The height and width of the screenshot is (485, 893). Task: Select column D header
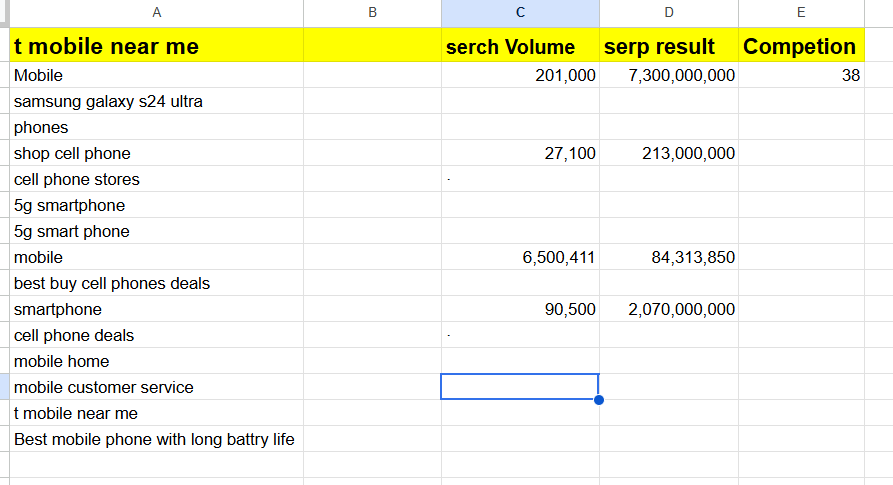[669, 12]
